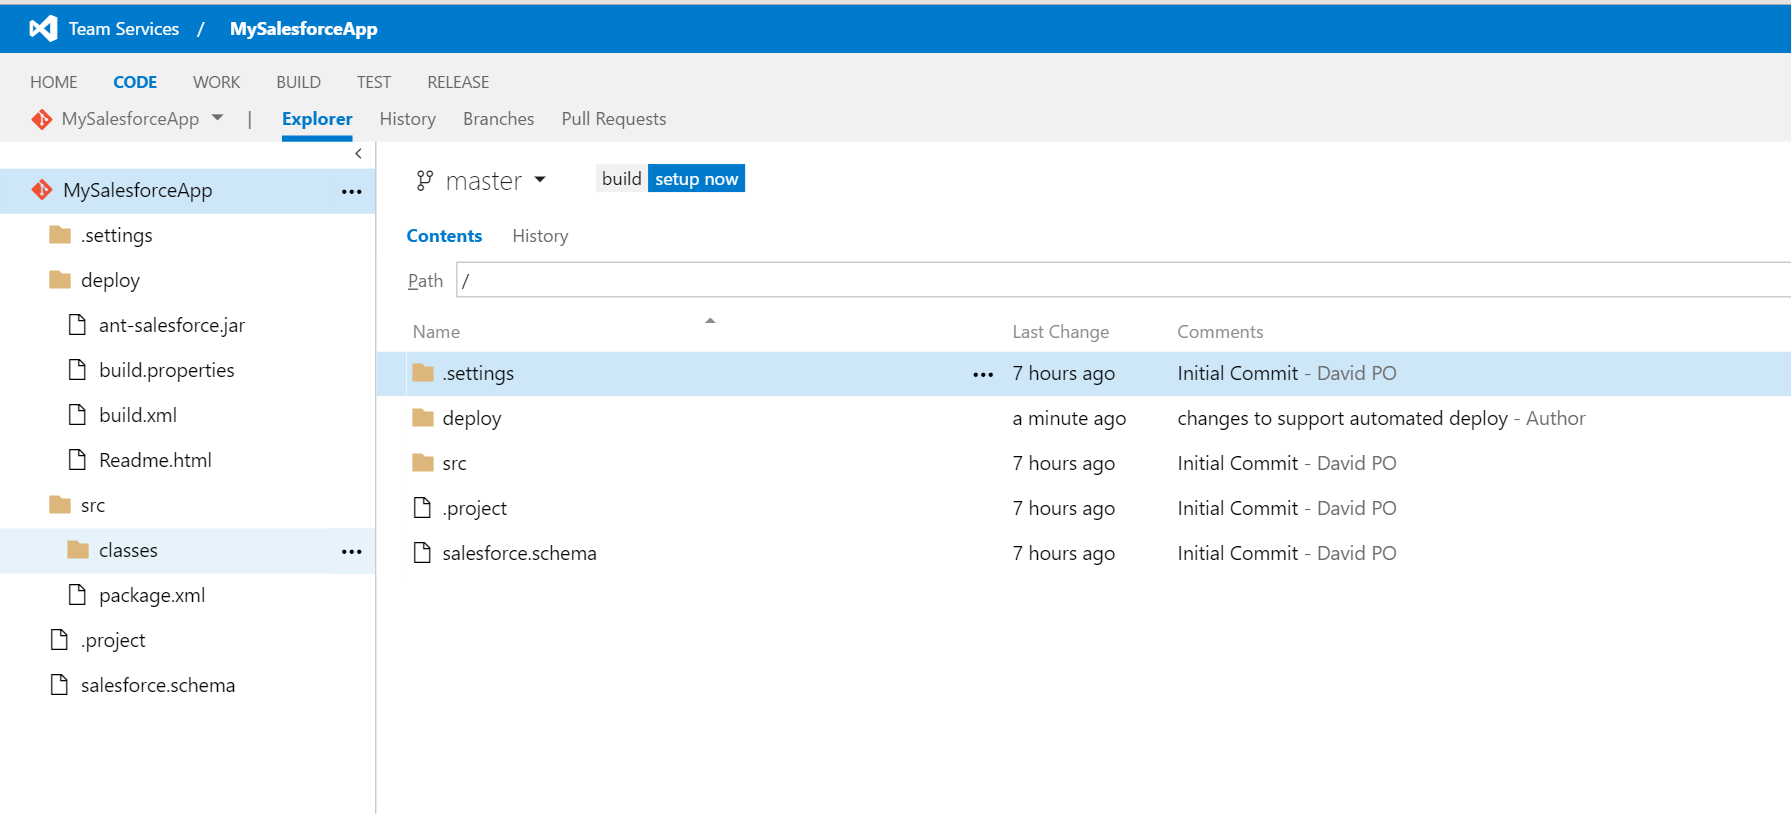This screenshot has width=1791, height=814.
Task: Click the MySalesforceApp project title link
Action: tap(303, 29)
